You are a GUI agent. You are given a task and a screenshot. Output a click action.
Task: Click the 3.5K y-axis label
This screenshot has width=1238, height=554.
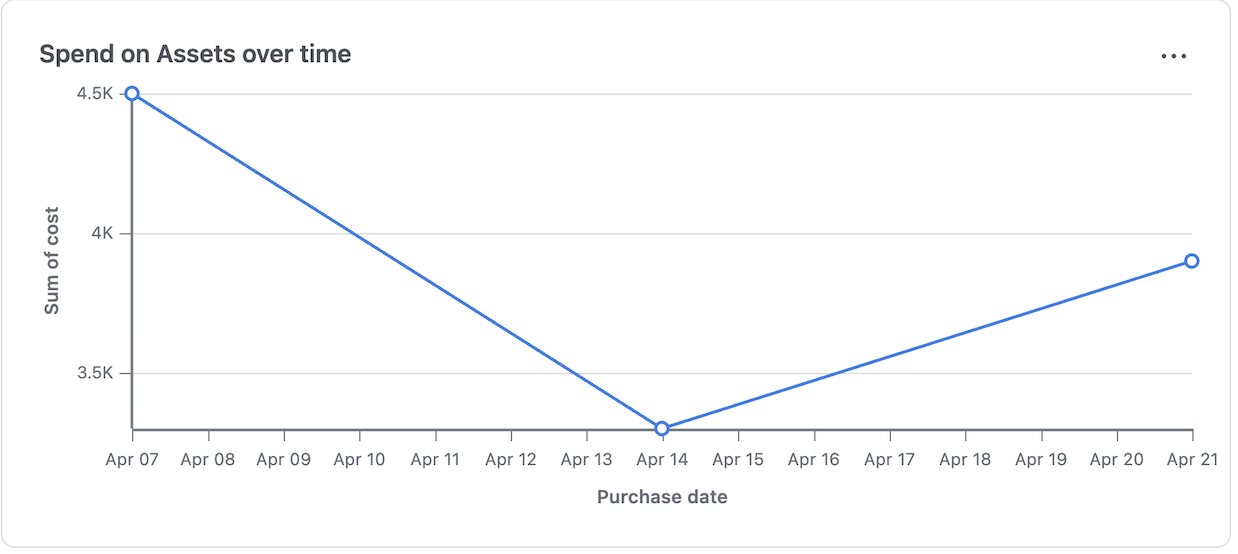click(95, 374)
